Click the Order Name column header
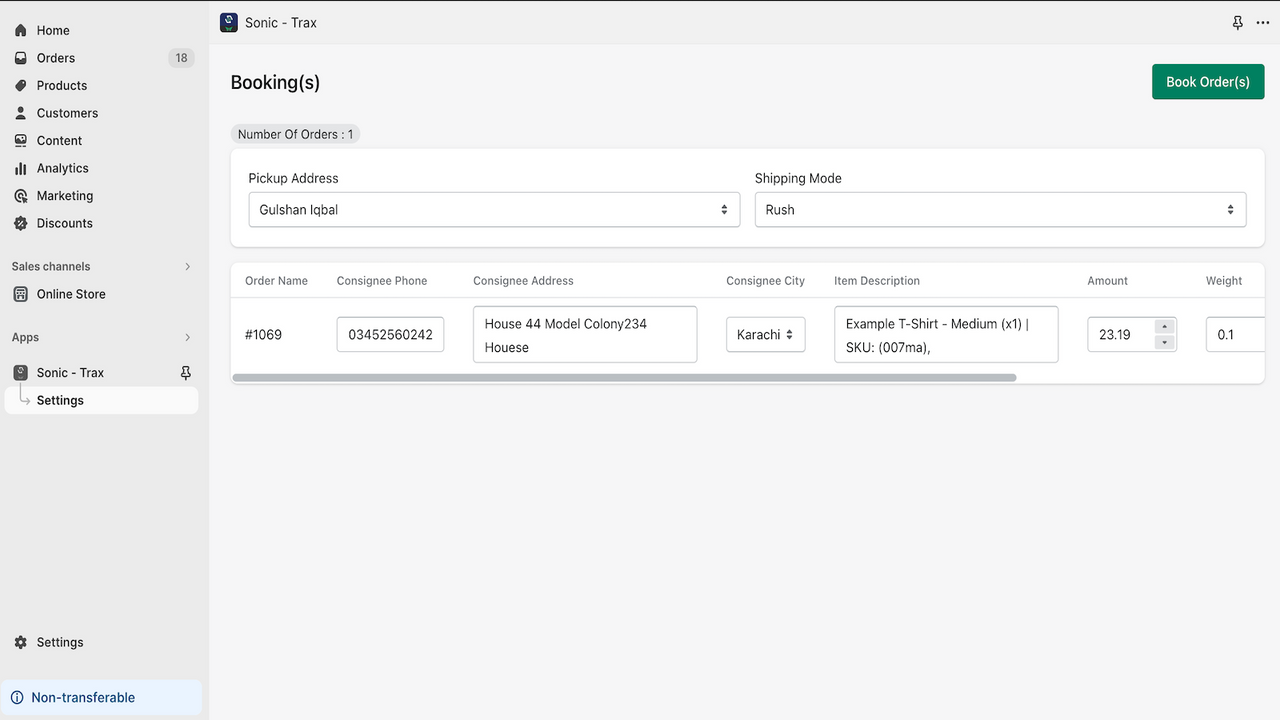1280x720 pixels. point(277,281)
